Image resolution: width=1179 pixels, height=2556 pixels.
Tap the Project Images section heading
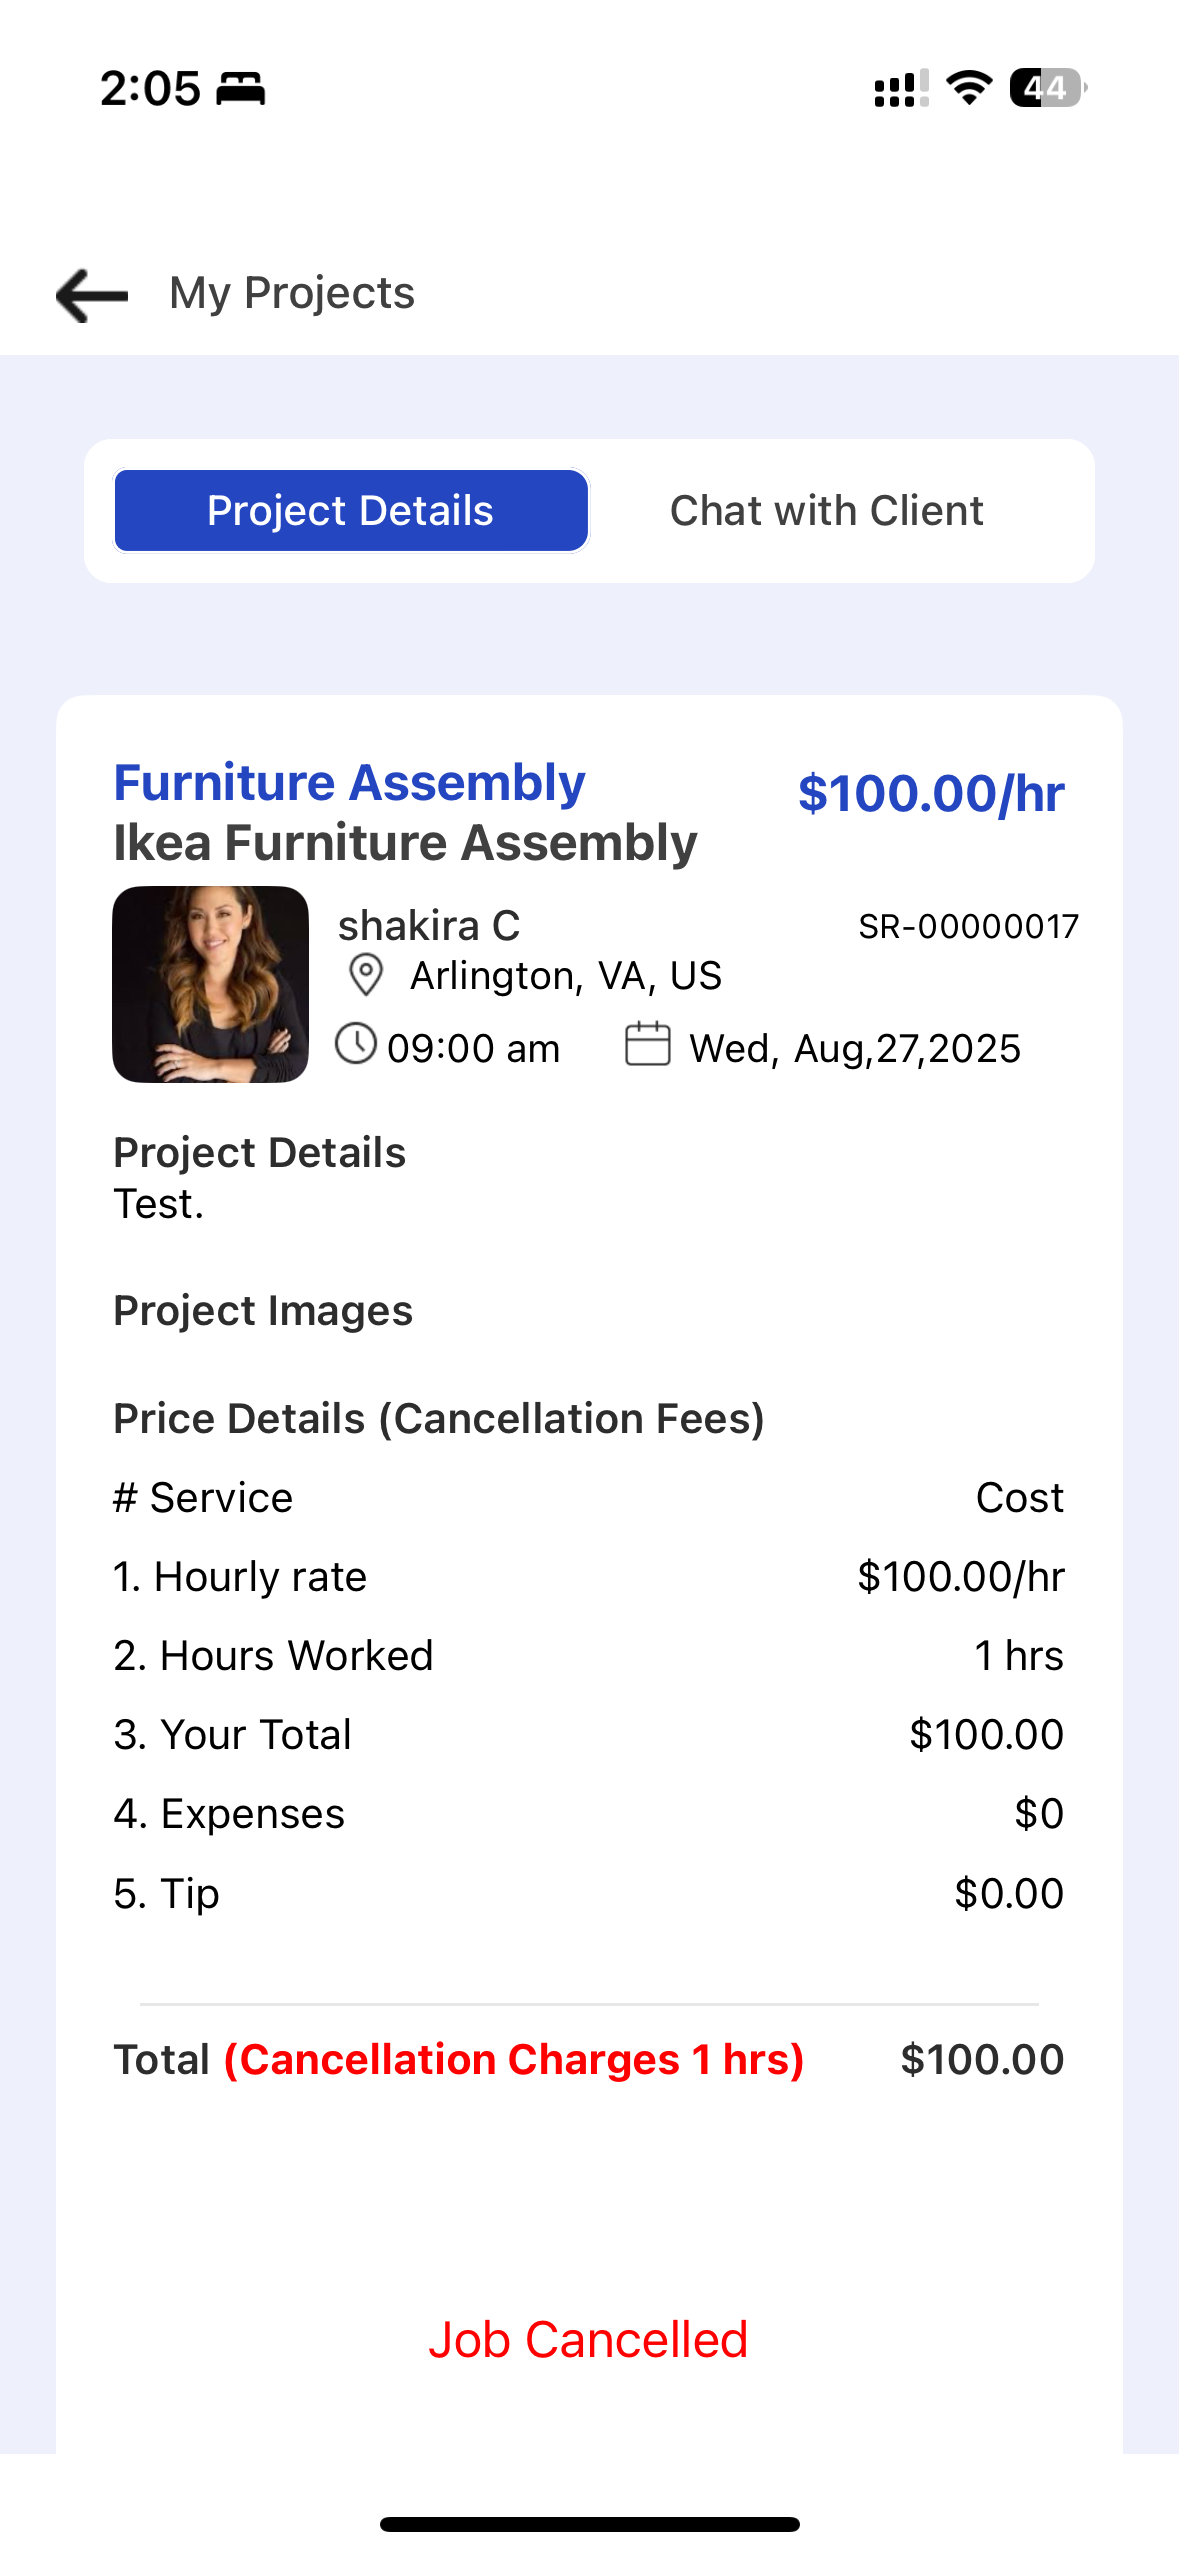click(x=263, y=1311)
